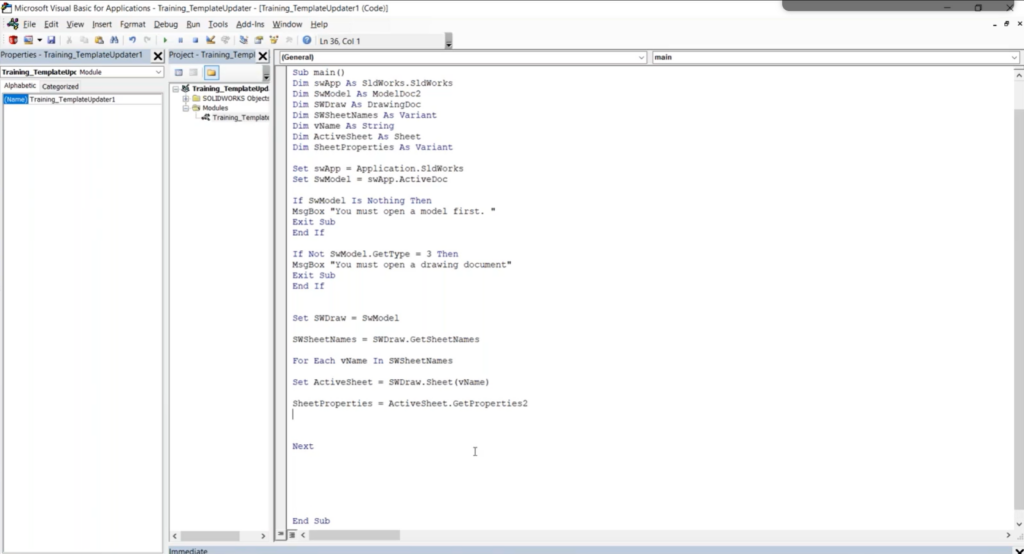The width and height of the screenshot is (1024, 554).
Task: Open the Module object dropdown in Properties
Action: pos(158,72)
